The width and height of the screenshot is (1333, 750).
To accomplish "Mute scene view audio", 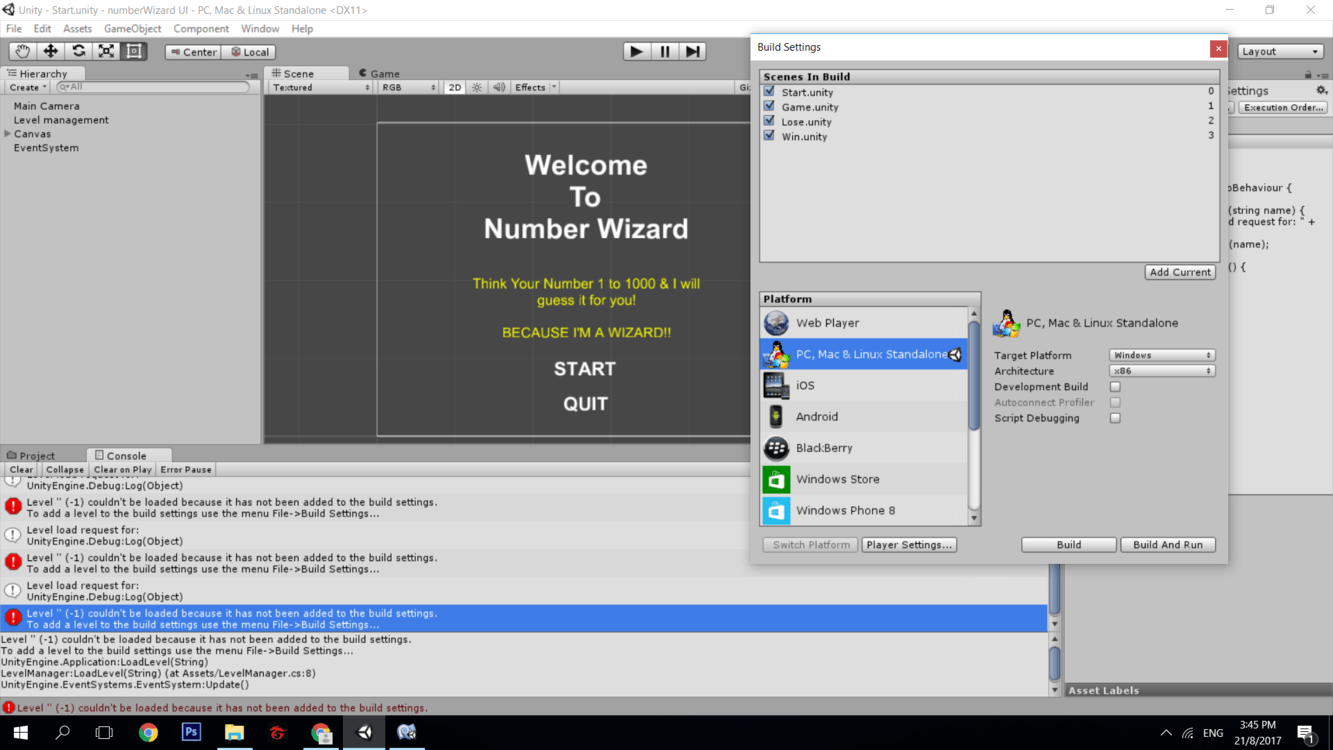I will (499, 87).
